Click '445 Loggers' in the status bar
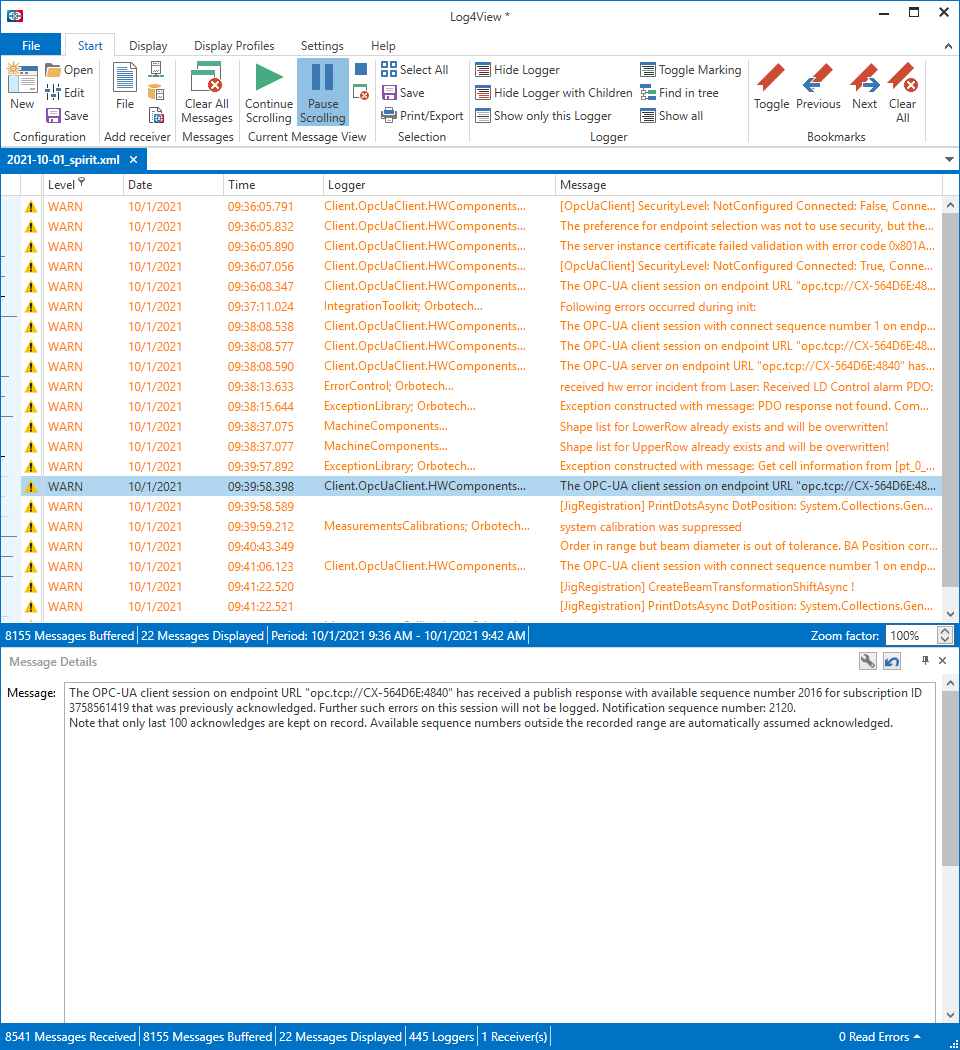960x1050 pixels. [441, 1037]
